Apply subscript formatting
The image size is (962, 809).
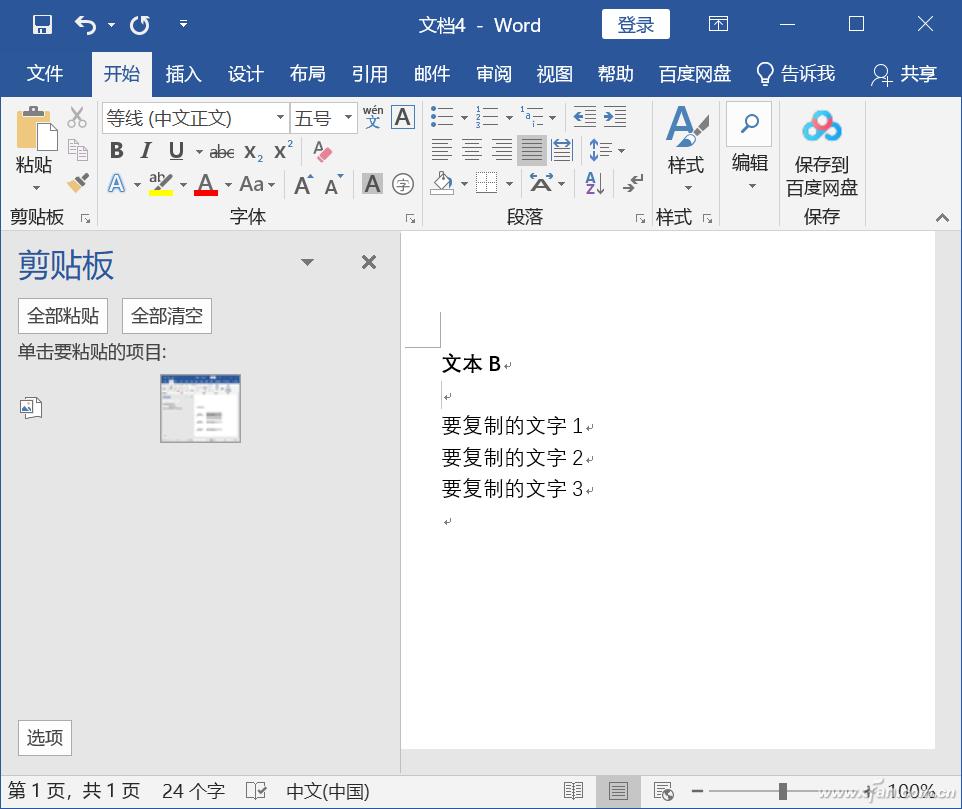point(252,150)
